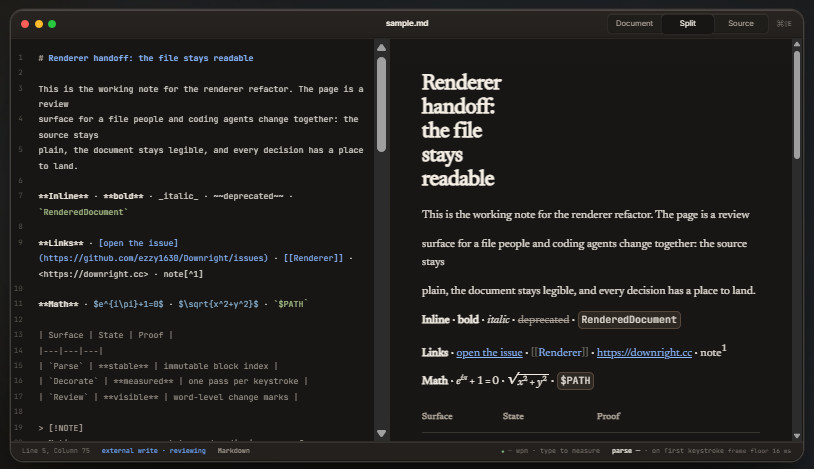Click the preview pane scroll-up arrow
The image size is (814, 469).
pos(797,45)
